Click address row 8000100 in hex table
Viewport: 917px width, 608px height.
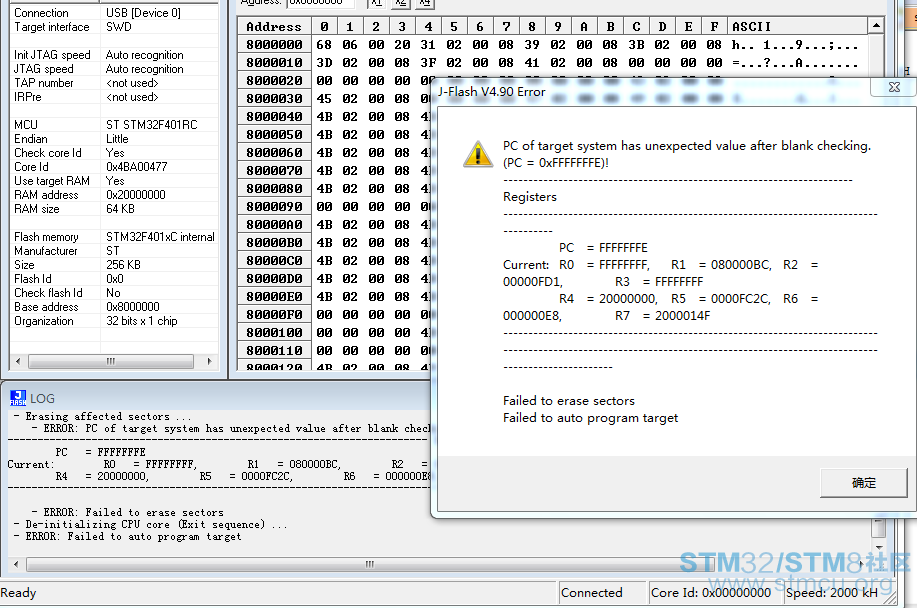point(274,333)
